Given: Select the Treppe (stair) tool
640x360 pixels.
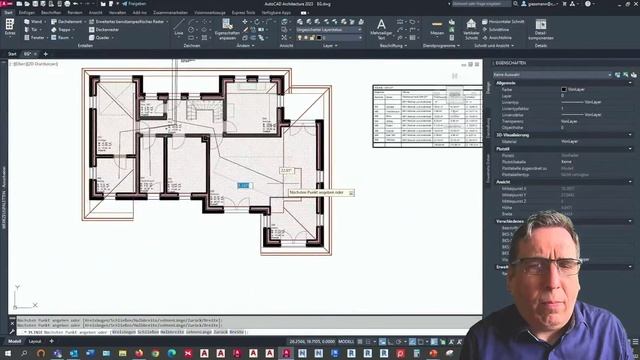Looking at the screenshot, I should coord(61,30).
